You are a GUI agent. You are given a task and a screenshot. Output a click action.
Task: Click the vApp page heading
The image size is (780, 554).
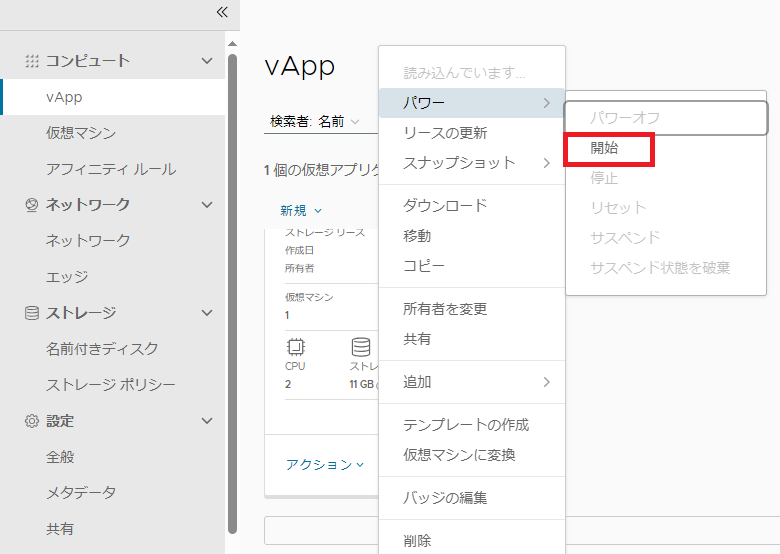point(300,66)
